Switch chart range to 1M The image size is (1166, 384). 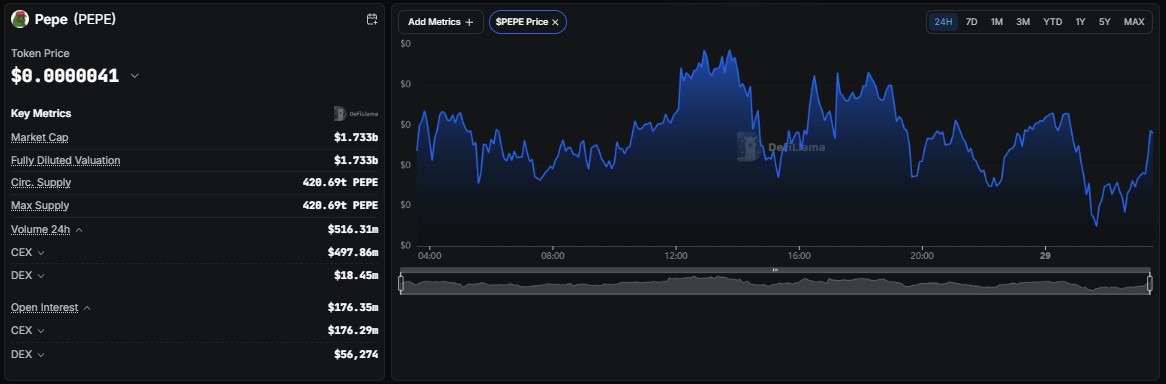click(996, 22)
